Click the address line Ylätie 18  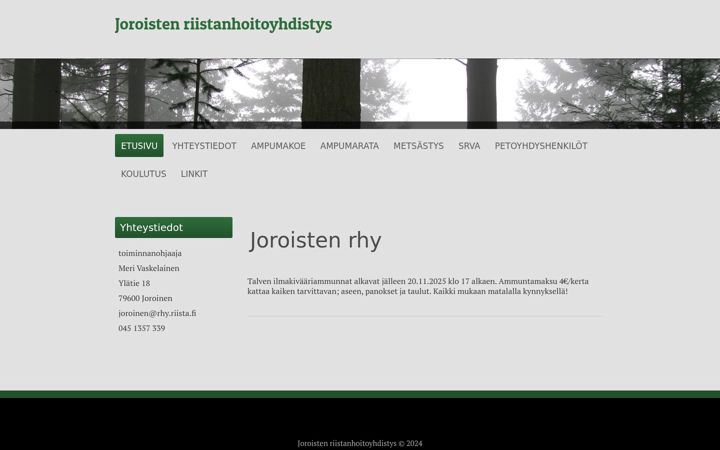[134, 283]
